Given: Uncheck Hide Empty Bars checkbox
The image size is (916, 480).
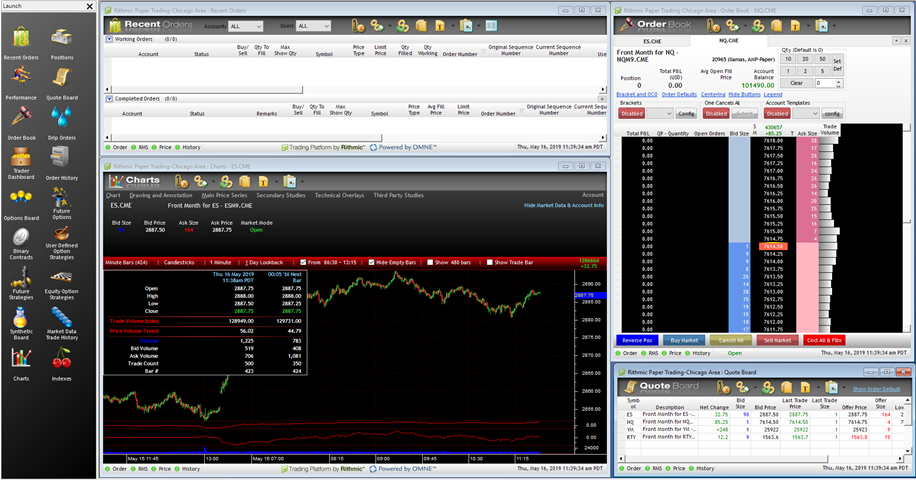Looking at the screenshot, I should click(371, 262).
